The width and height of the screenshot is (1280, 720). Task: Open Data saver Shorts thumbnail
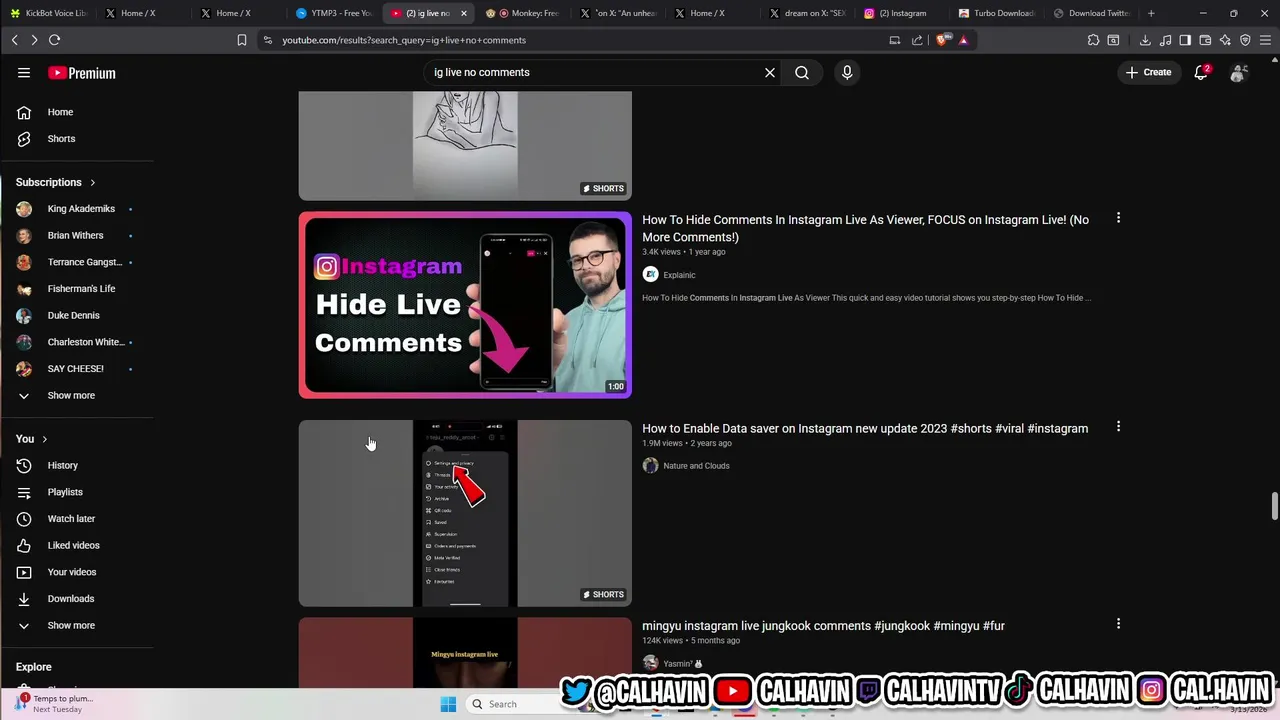point(465,513)
